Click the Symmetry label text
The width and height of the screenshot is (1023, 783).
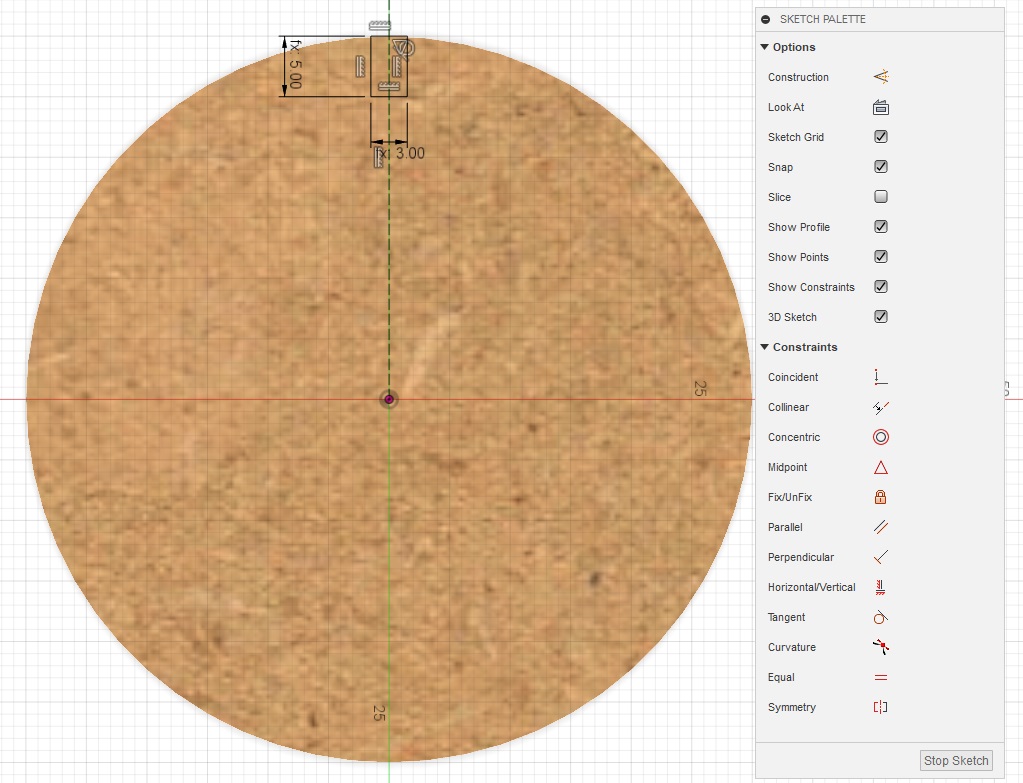point(791,707)
